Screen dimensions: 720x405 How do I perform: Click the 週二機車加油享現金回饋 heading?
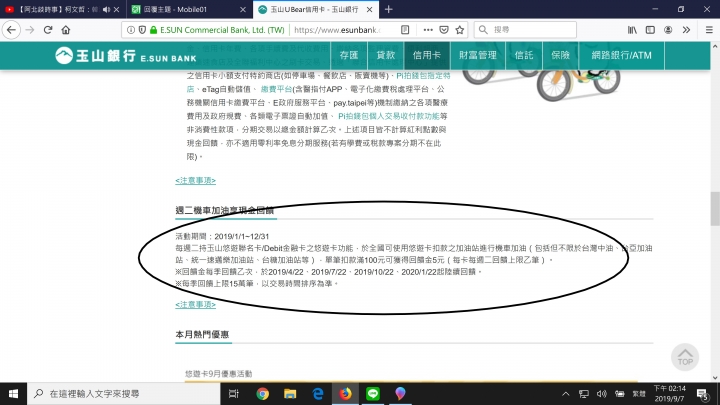[224, 210]
